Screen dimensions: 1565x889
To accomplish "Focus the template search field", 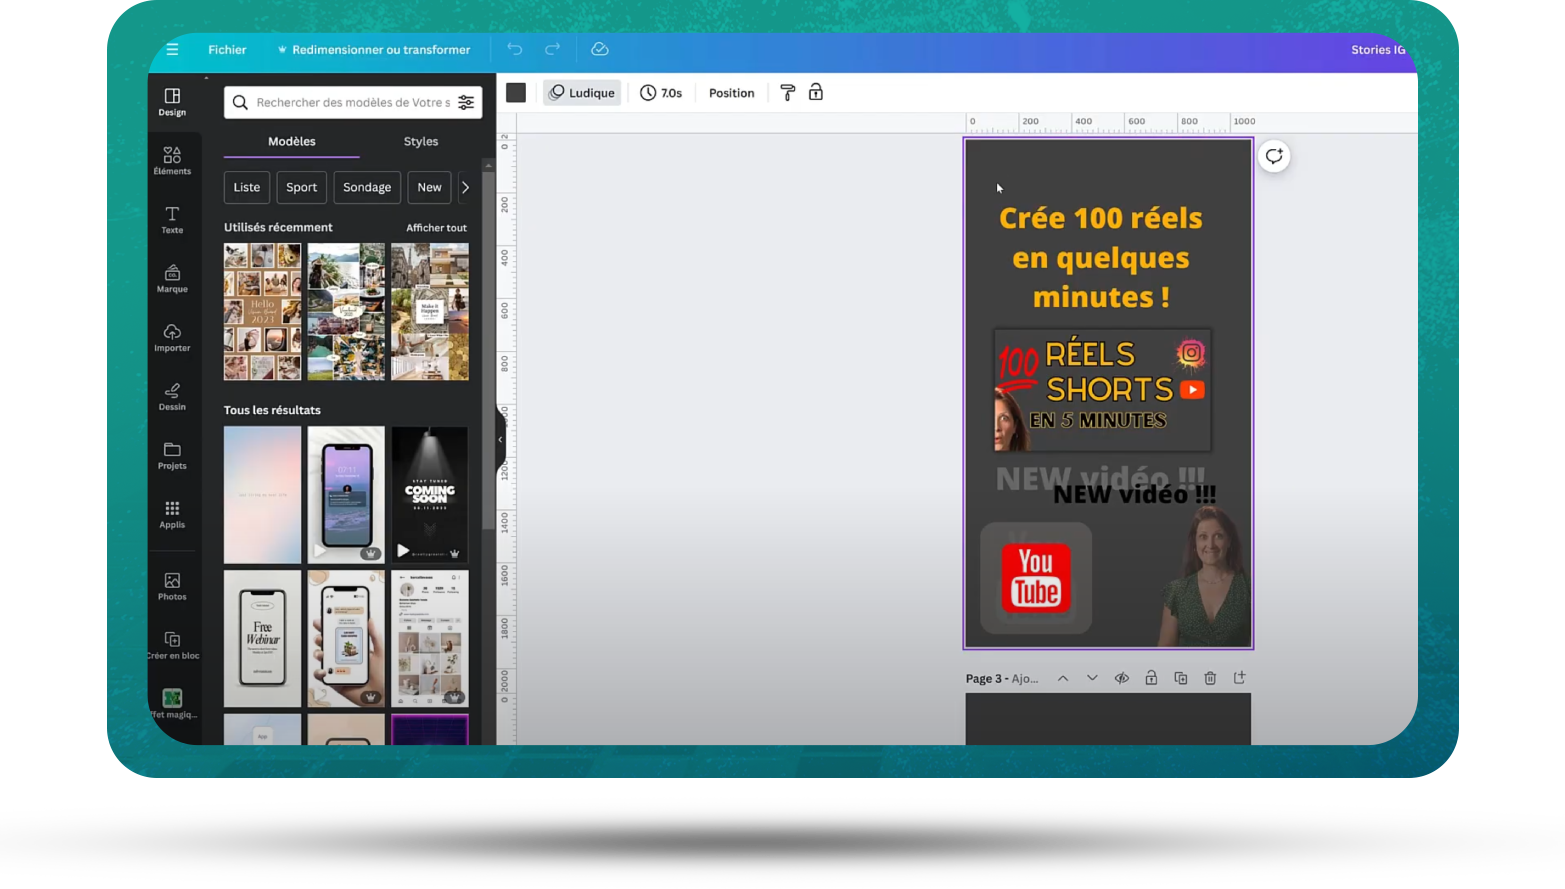I will pyautogui.click(x=352, y=102).
